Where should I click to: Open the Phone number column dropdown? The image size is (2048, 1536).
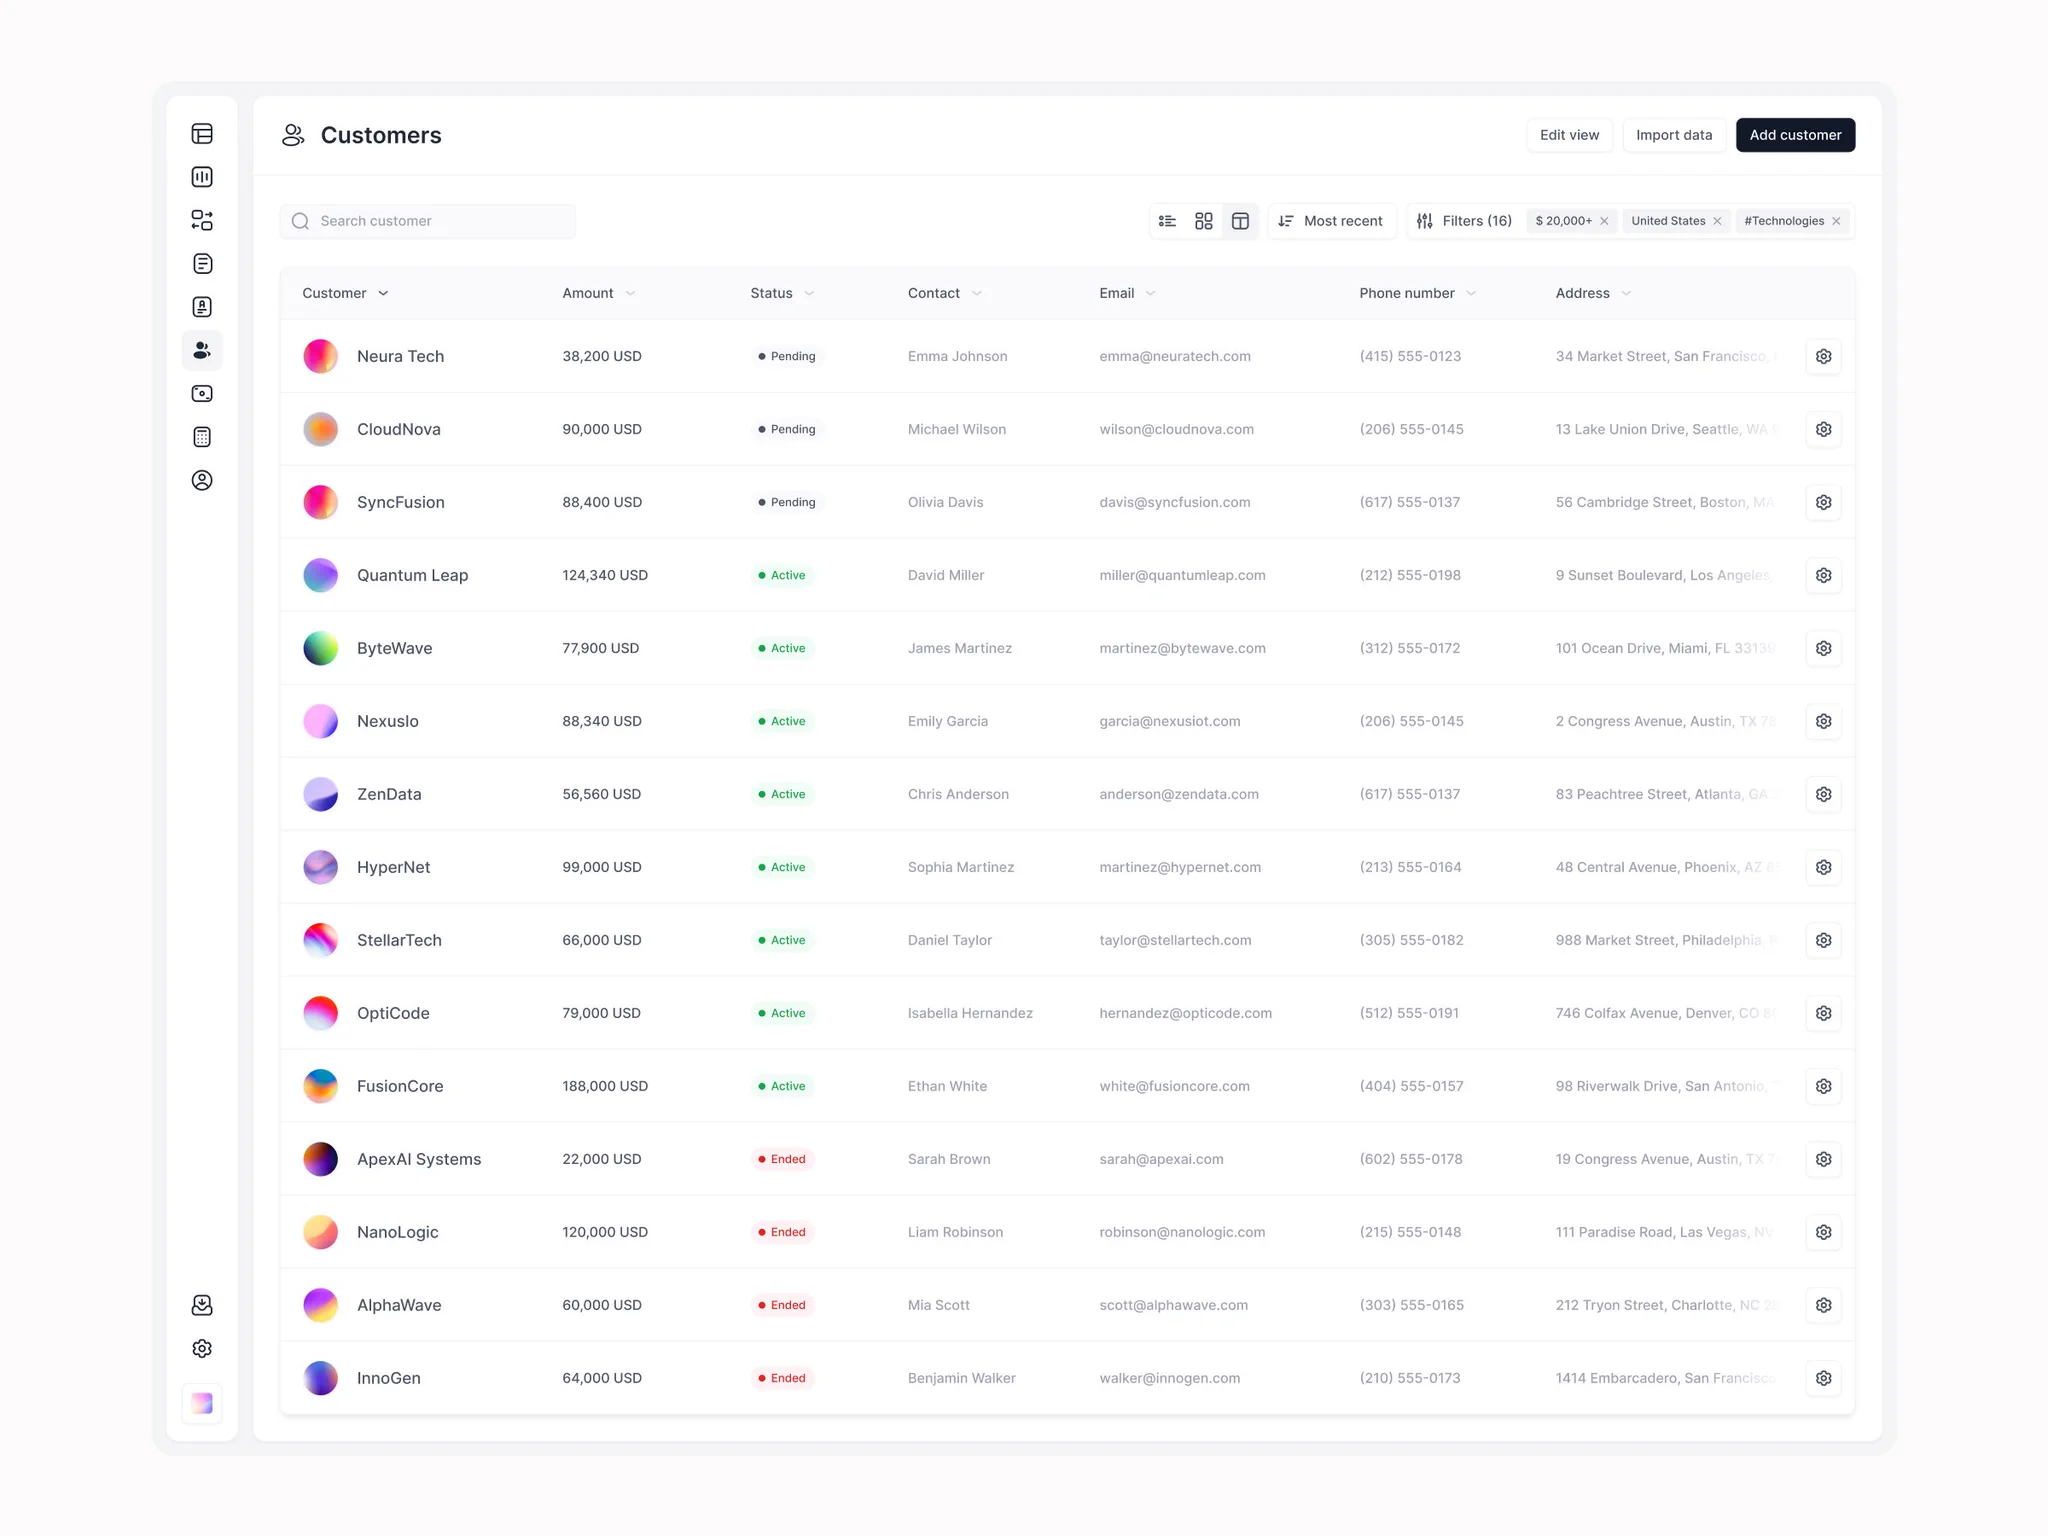pos(1471,293)
